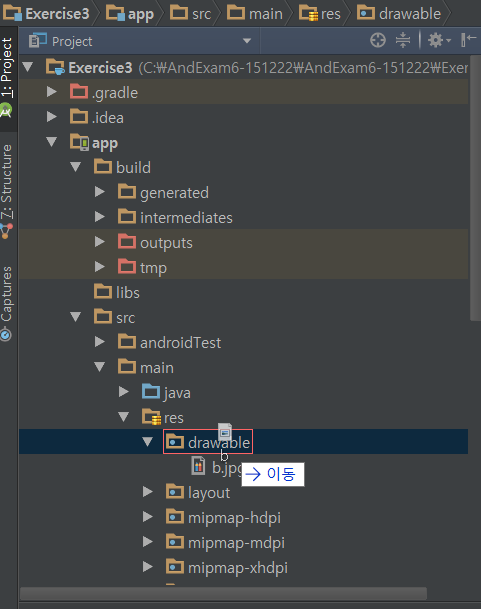Select the b.jpg image file icon
Viewport: 481px width, 609px height.
click(x=198, y=465)
